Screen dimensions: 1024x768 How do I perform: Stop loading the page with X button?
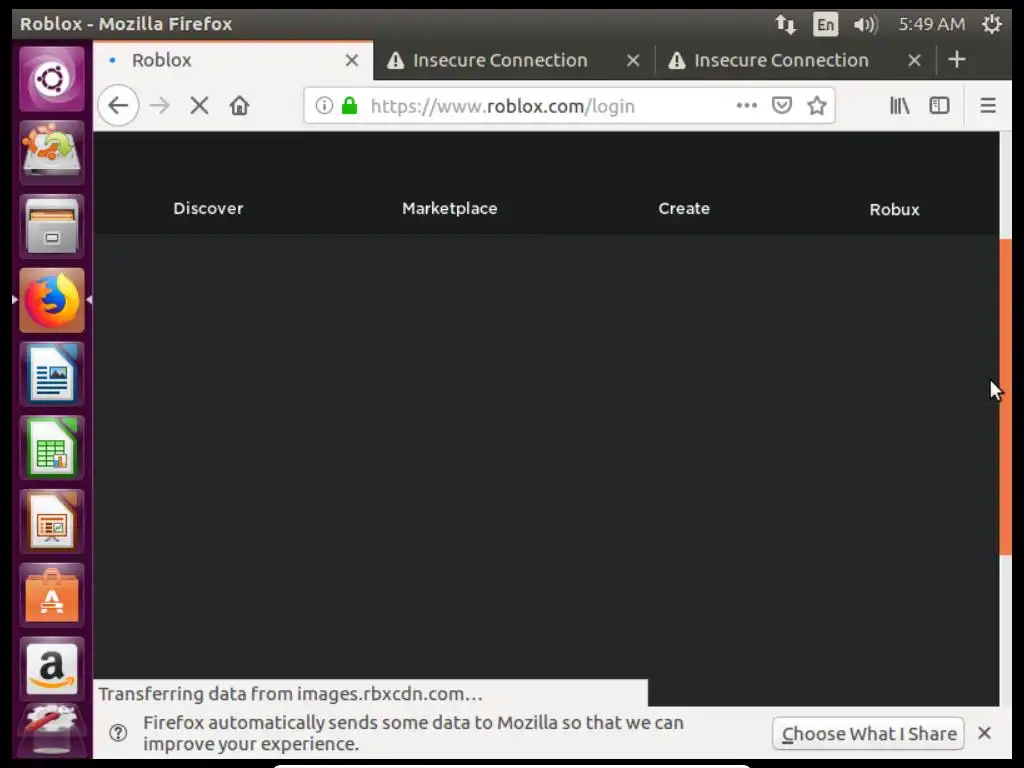click(x=199, y=105)
